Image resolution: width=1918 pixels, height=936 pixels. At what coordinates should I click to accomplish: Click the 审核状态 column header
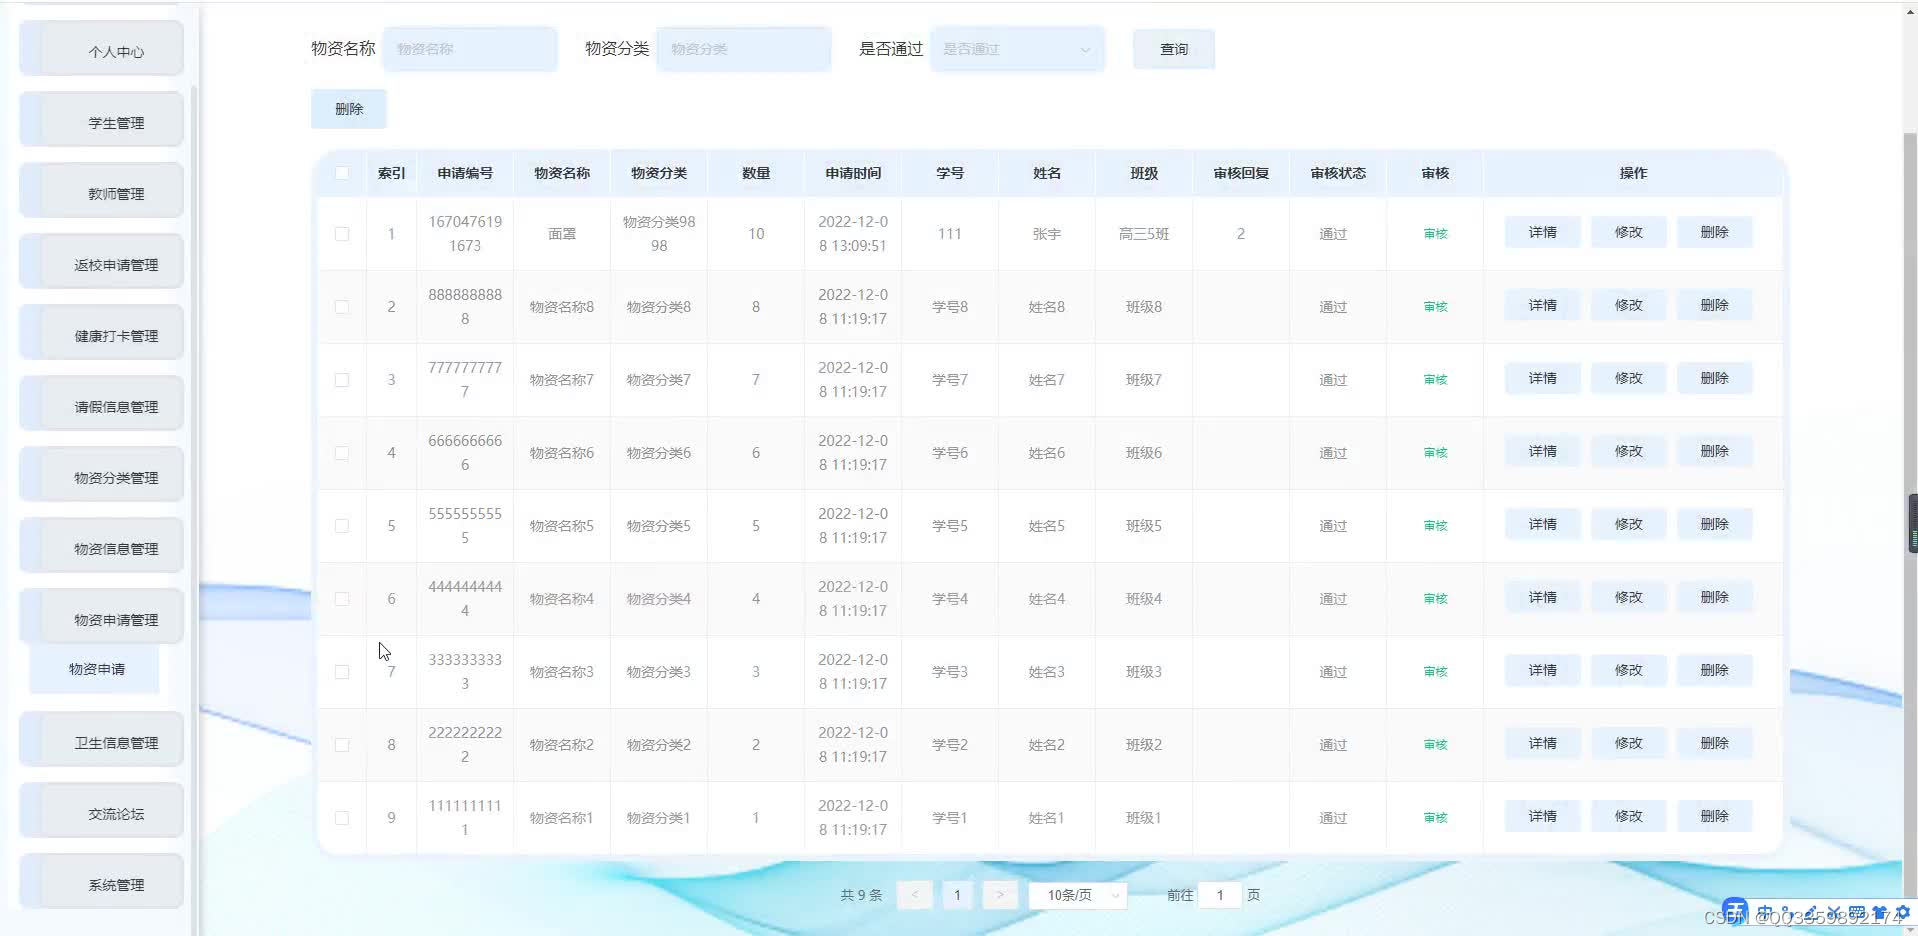(1338, 173)
